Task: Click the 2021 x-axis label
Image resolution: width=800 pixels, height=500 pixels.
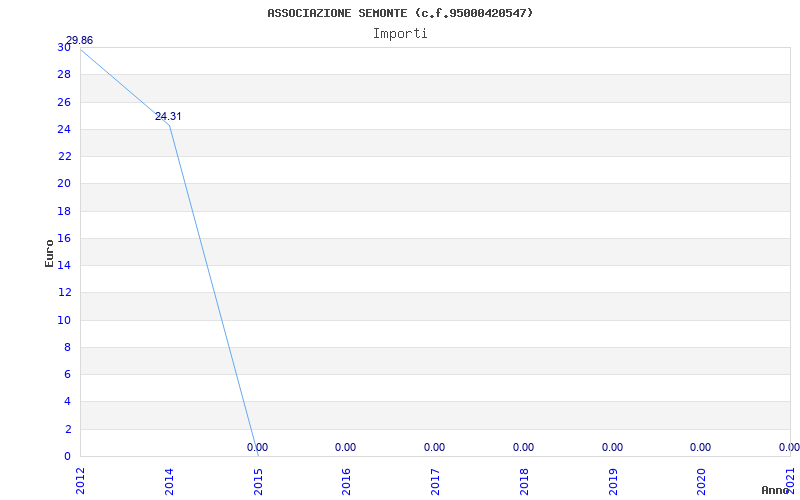Action: tap(790, 481)
